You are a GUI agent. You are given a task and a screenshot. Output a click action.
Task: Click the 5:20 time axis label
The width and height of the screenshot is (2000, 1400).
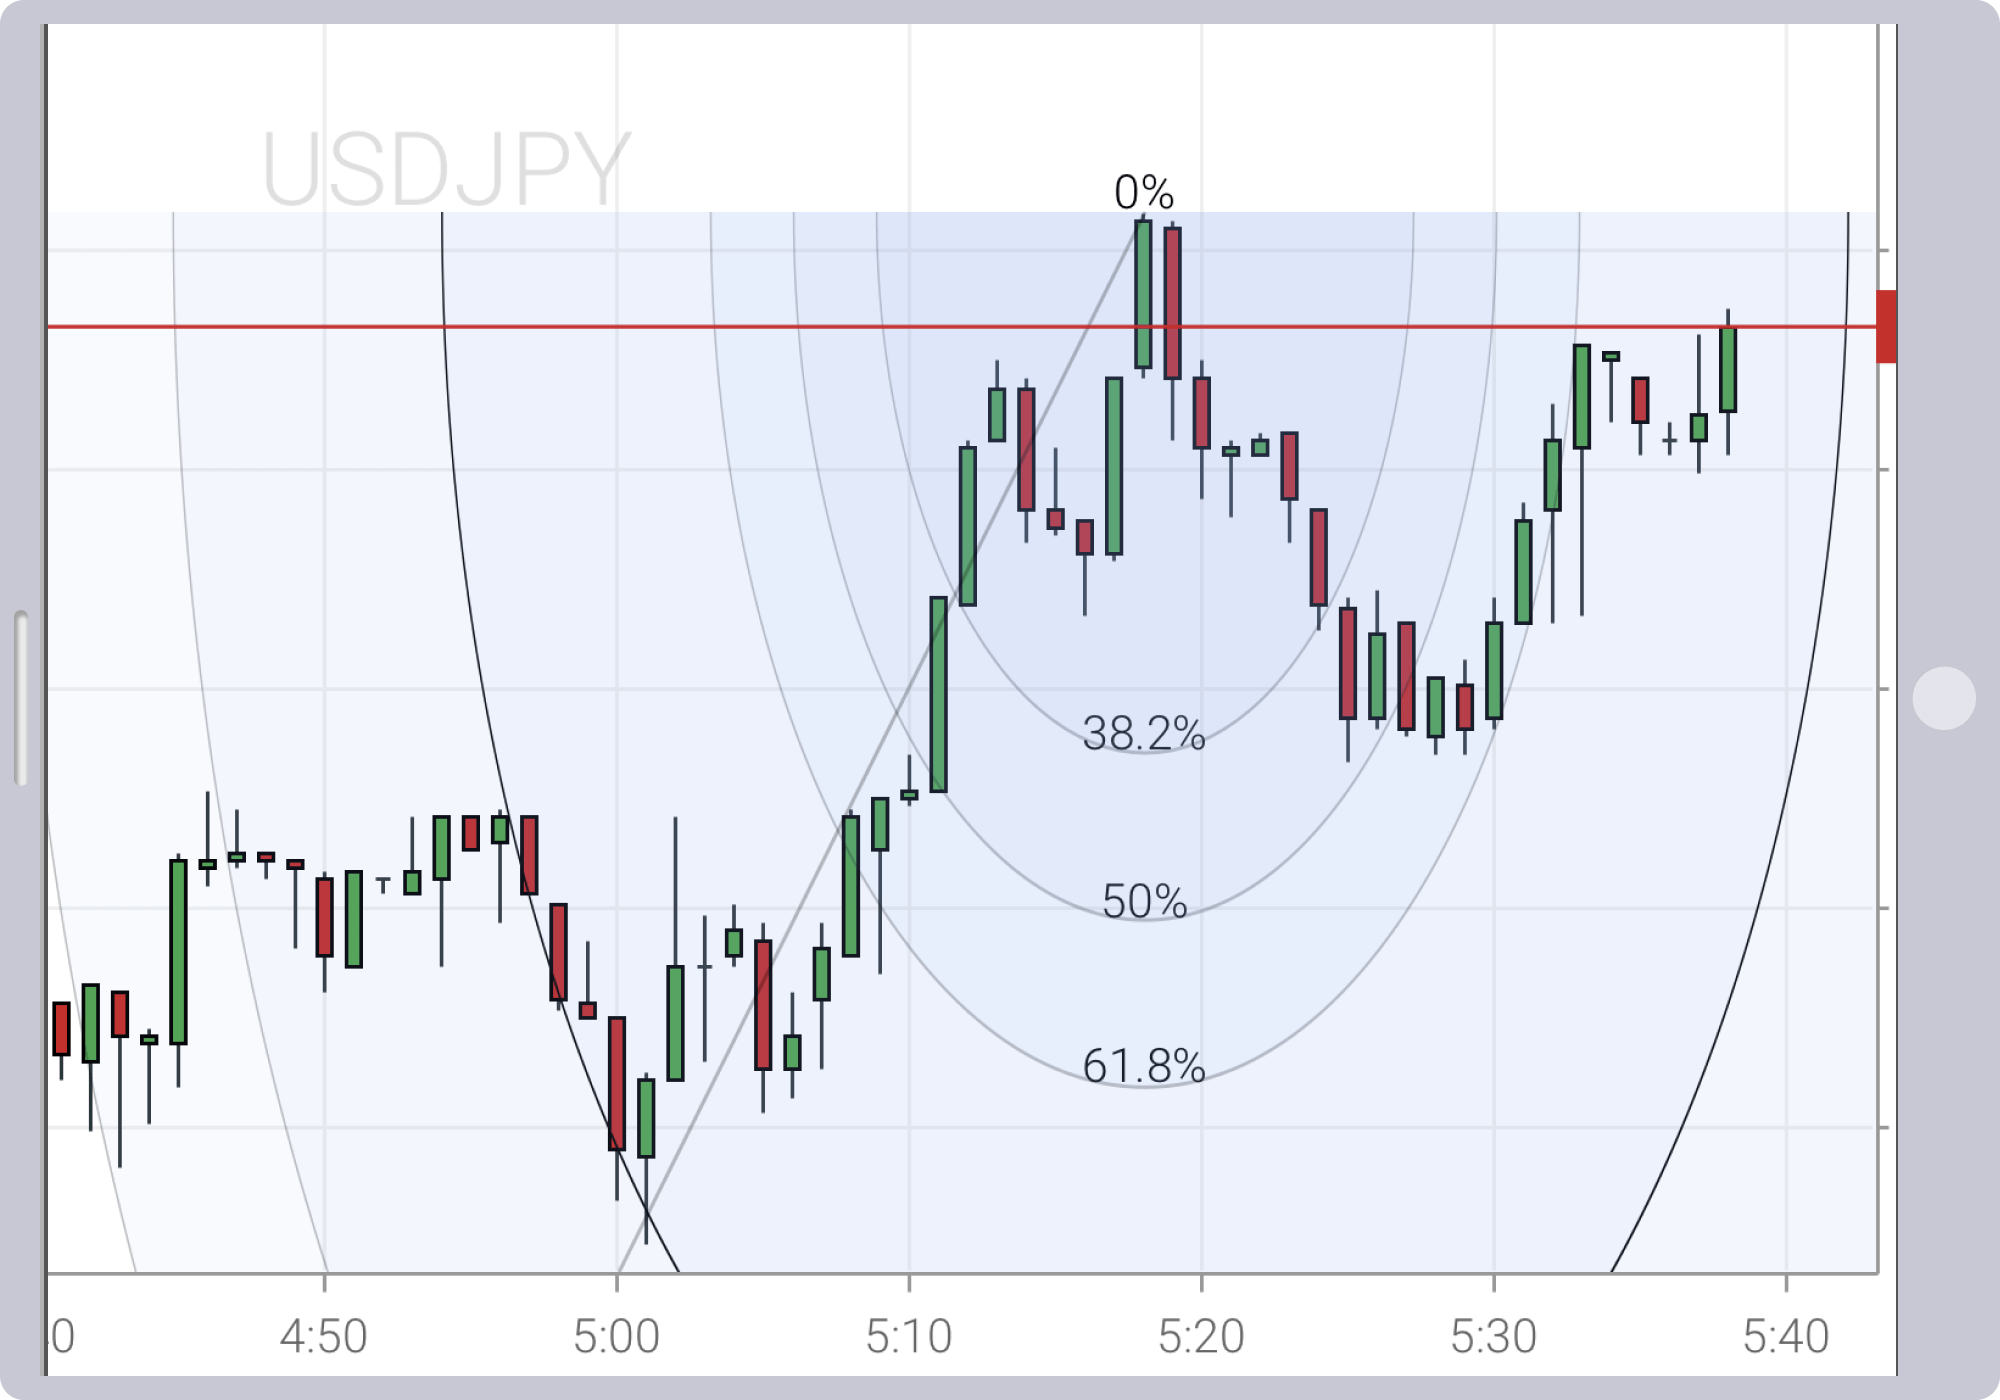(x=1201, y=1336)
